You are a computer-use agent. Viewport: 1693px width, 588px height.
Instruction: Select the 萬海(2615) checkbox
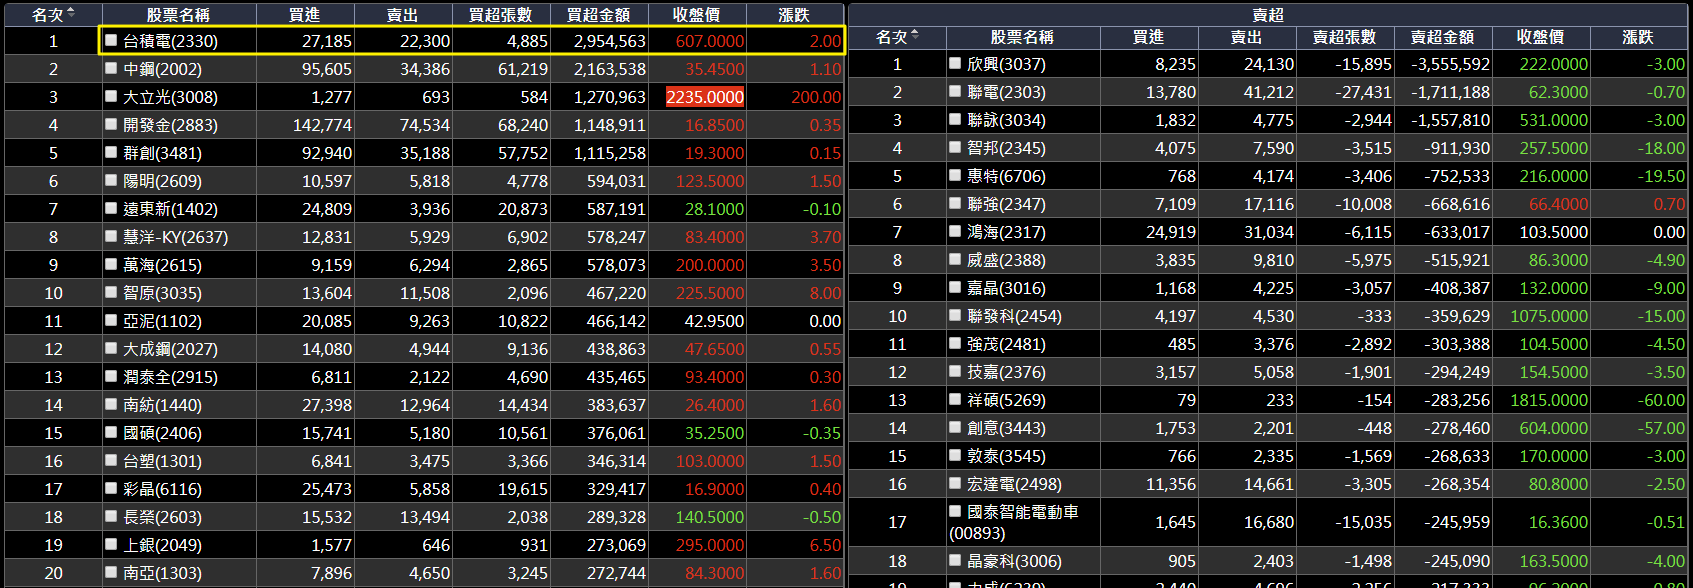pyautogui.click(x=112, y=265)
